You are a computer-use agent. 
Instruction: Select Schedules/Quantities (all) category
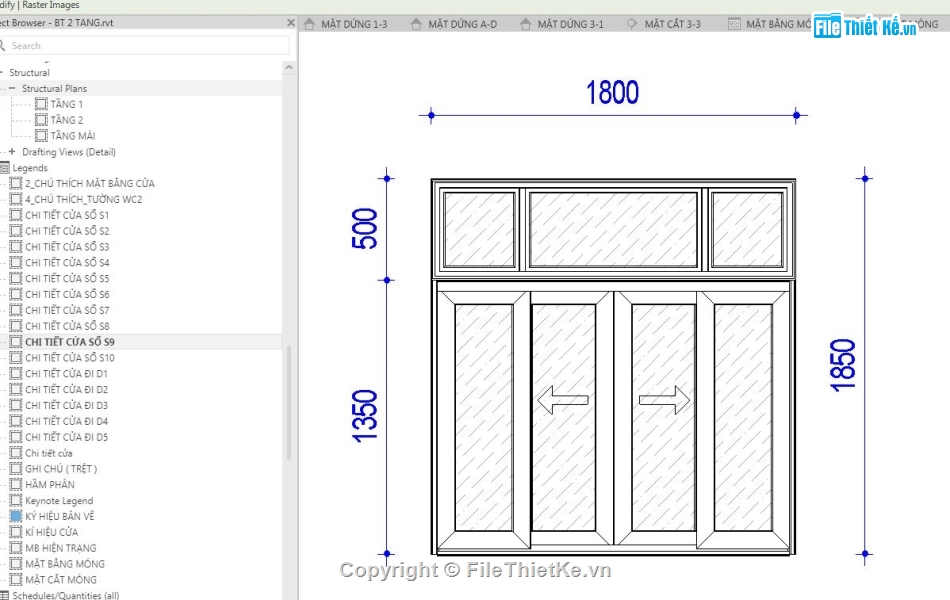coord(65,595)
